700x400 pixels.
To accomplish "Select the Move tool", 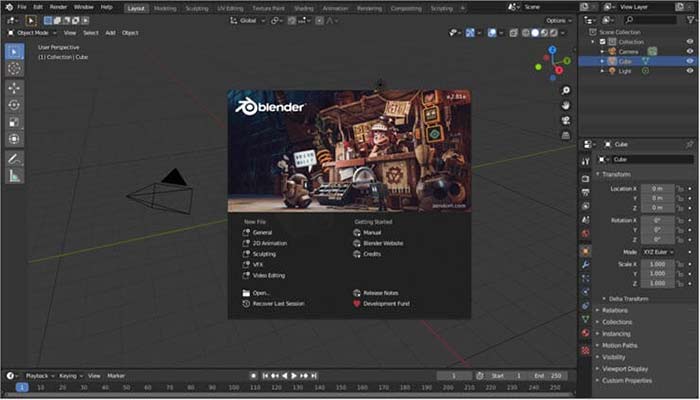I will point(14,87).
